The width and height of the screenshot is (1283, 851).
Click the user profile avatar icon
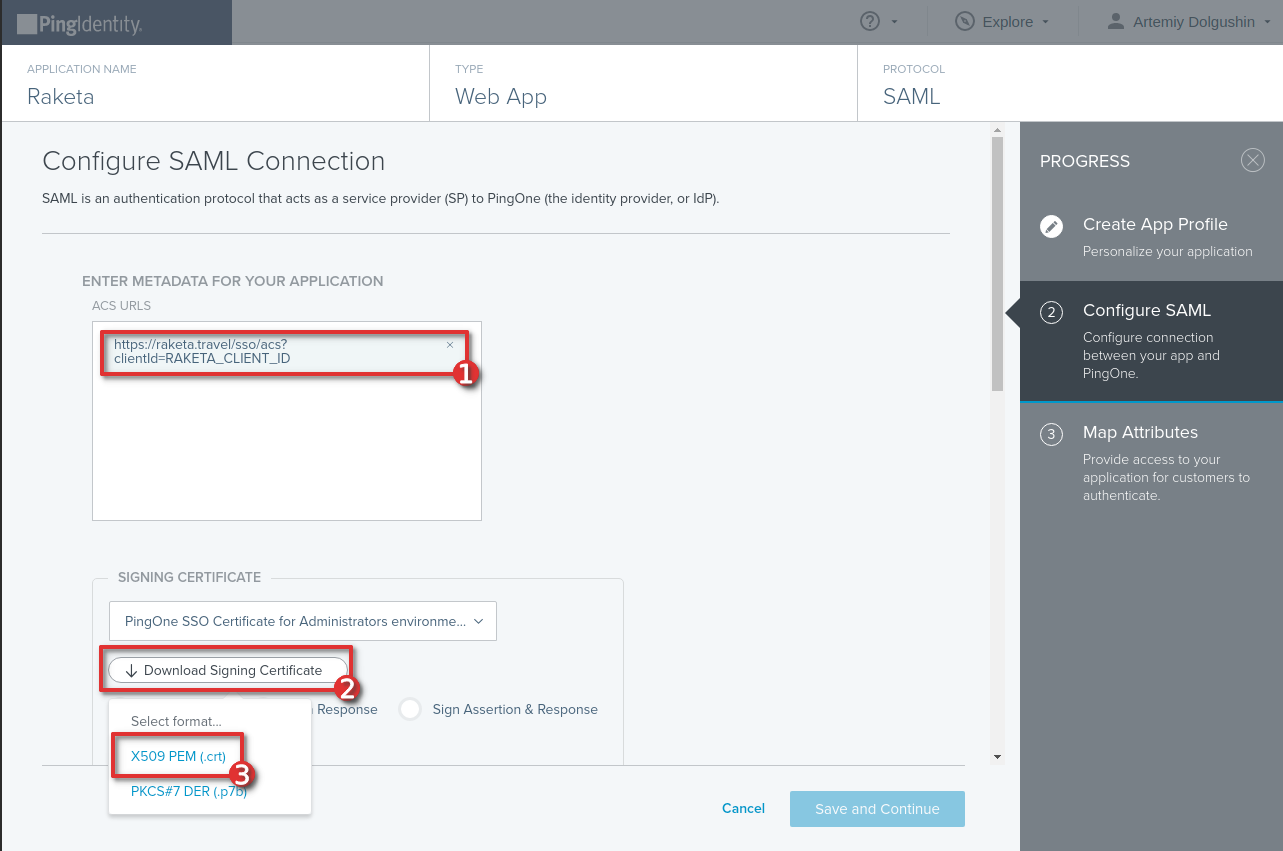(x=1116, y=21)
